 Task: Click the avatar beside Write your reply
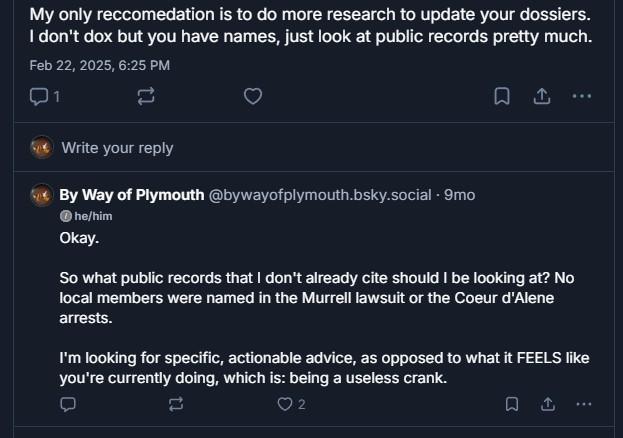point(41,147)
